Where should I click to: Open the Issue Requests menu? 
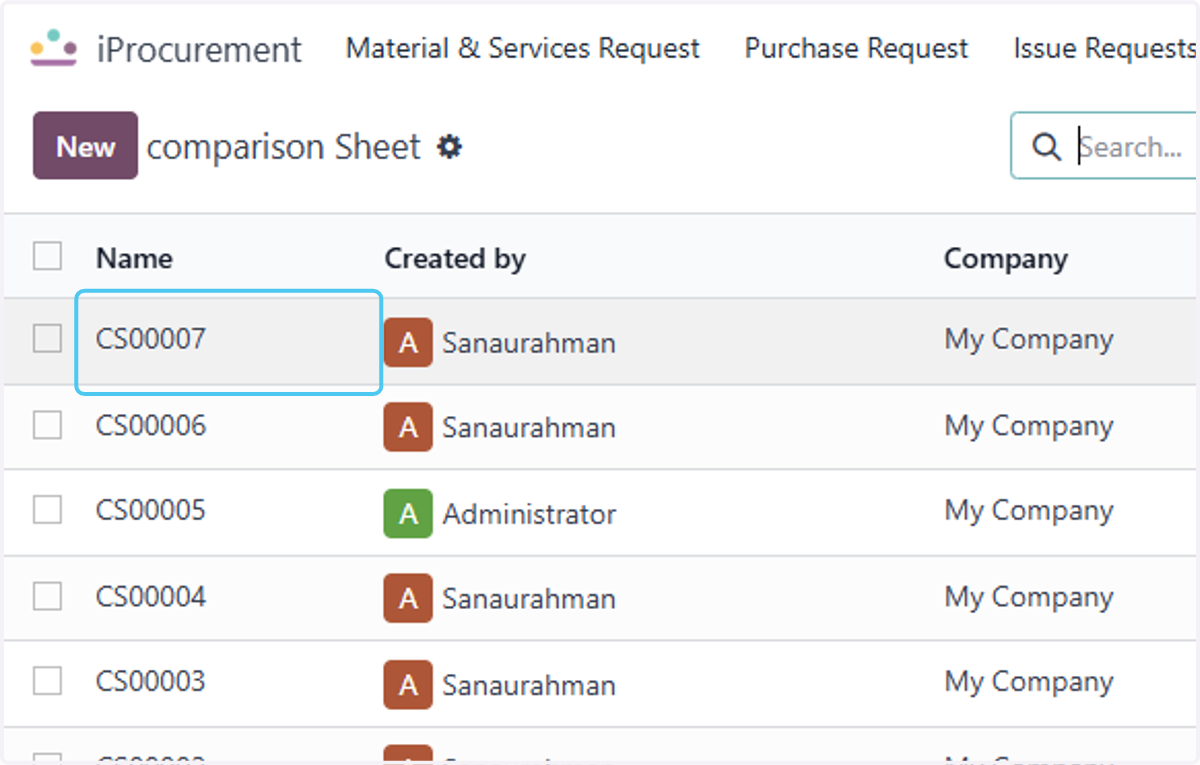(1105, 48)
